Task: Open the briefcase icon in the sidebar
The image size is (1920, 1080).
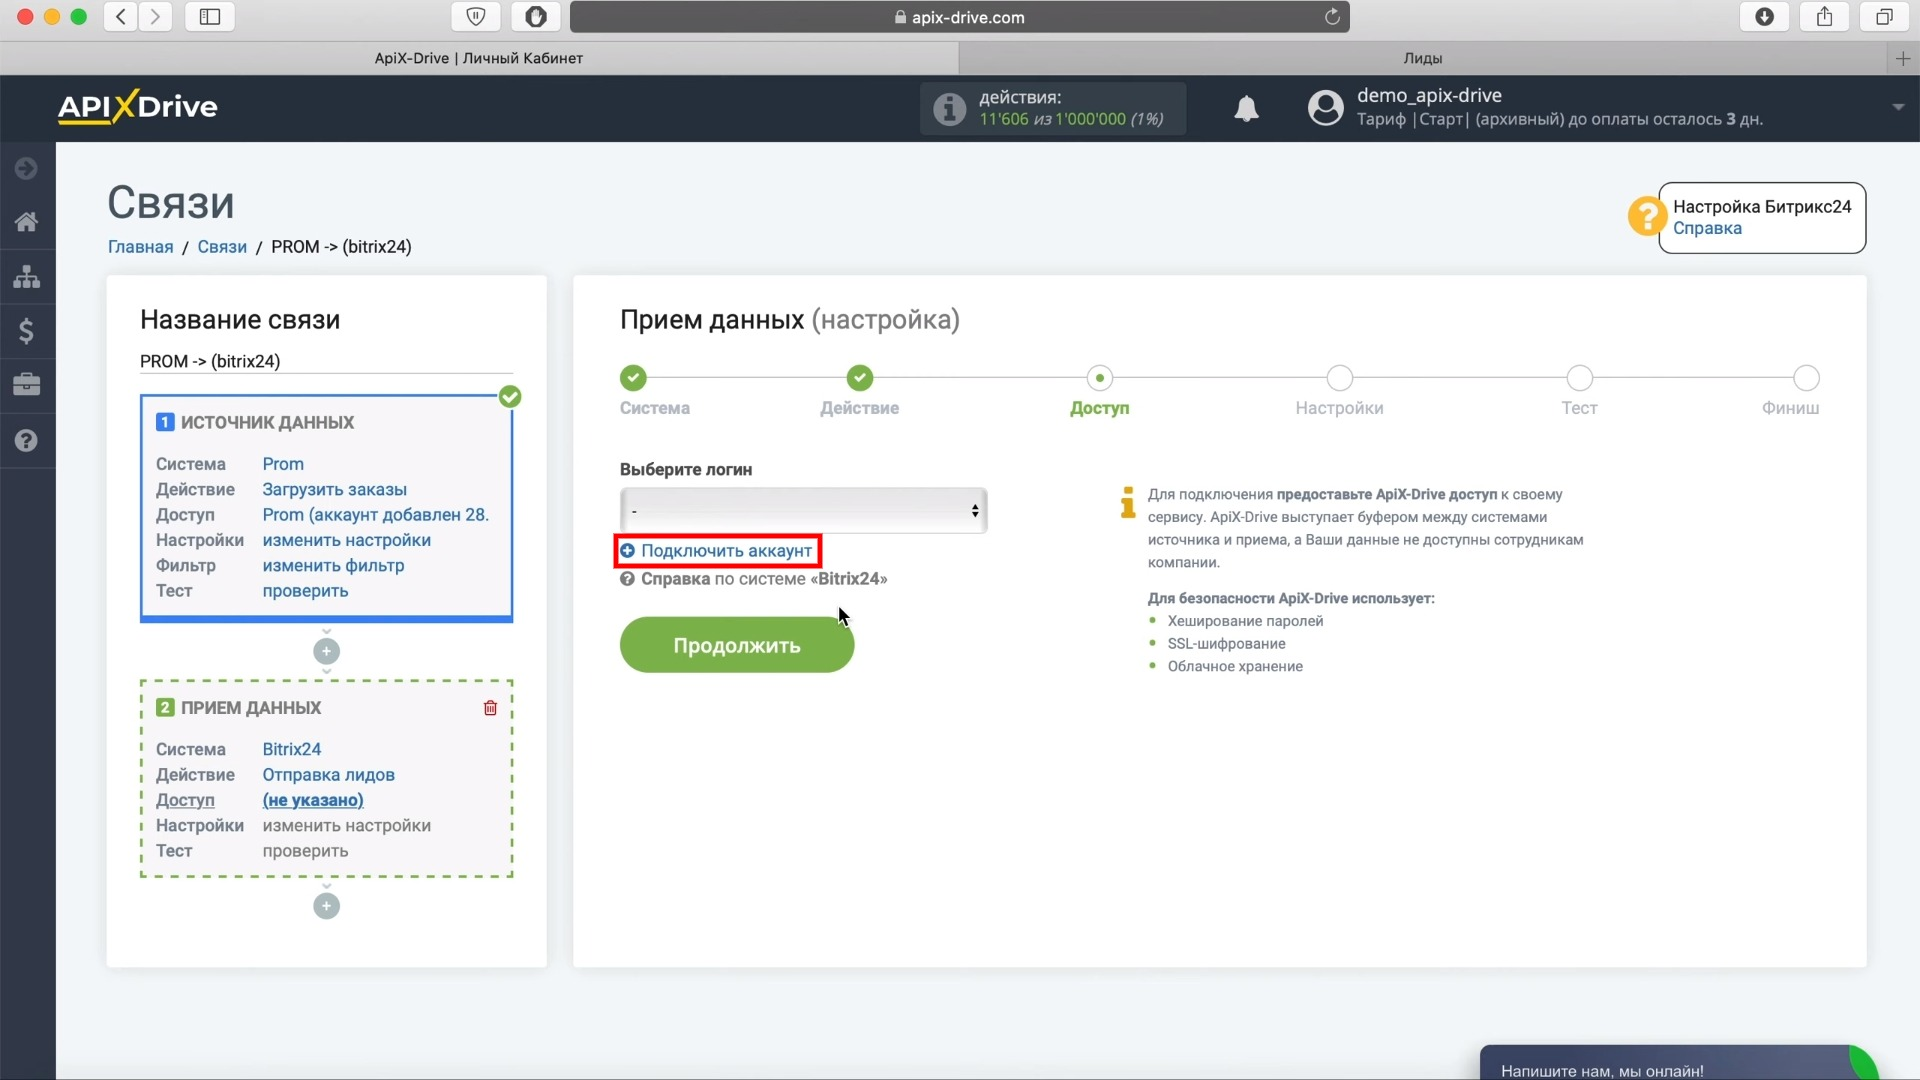Action: [x=27, y=384]
